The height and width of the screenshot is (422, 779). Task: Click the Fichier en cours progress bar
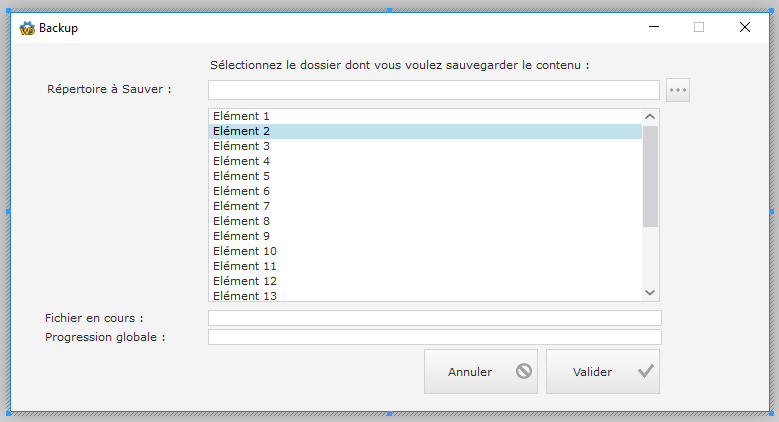click(434, 318)
